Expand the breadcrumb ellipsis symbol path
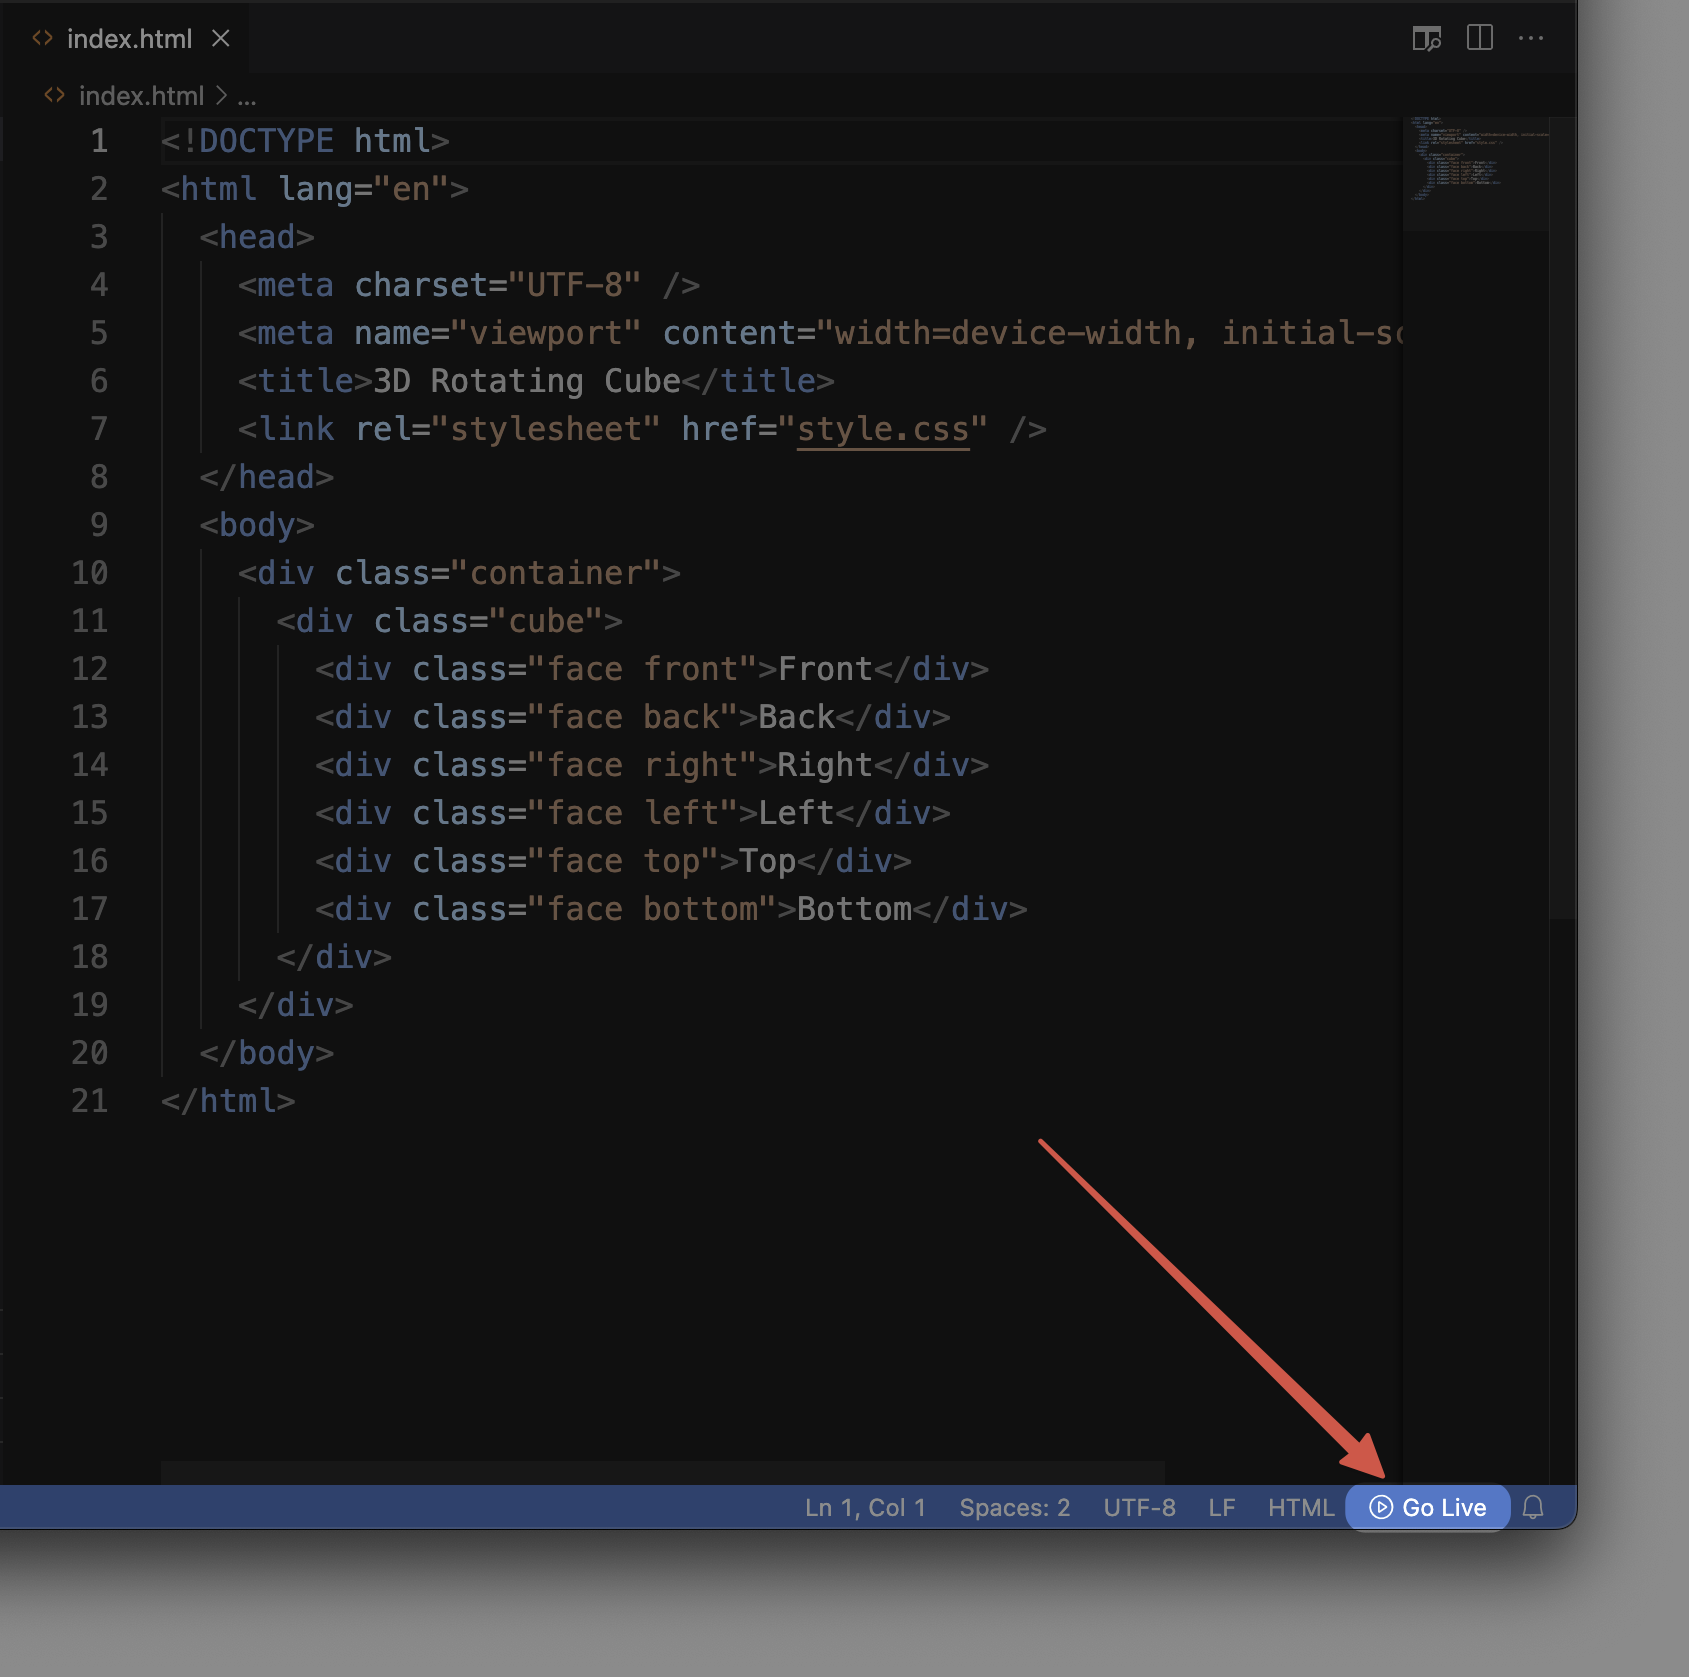This screenshot has height=1677, width=1689. (247, 96)
